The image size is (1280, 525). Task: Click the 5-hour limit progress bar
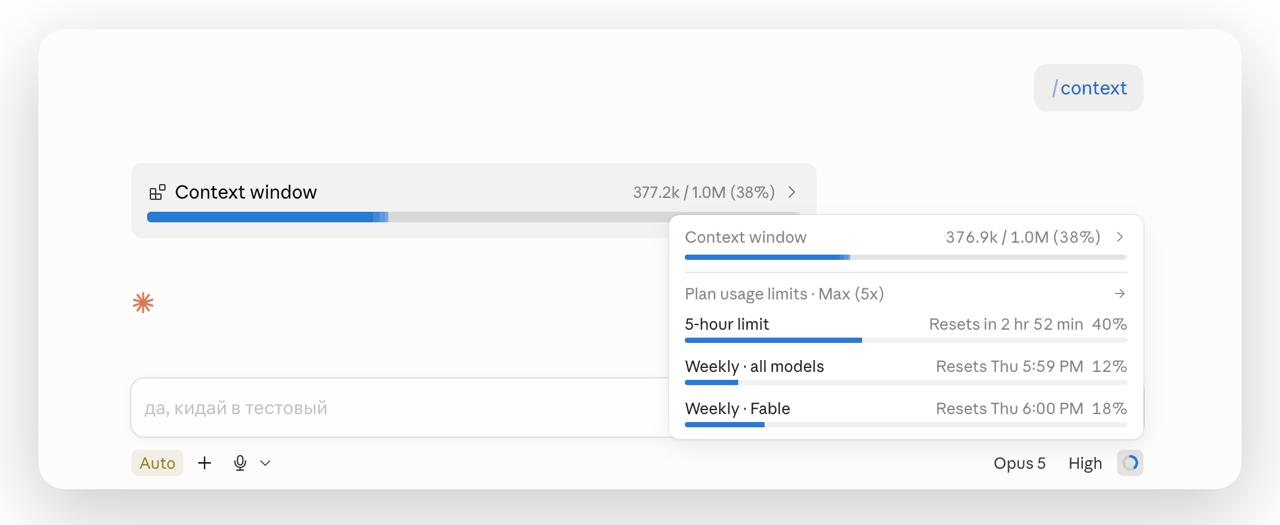(906, 340)
